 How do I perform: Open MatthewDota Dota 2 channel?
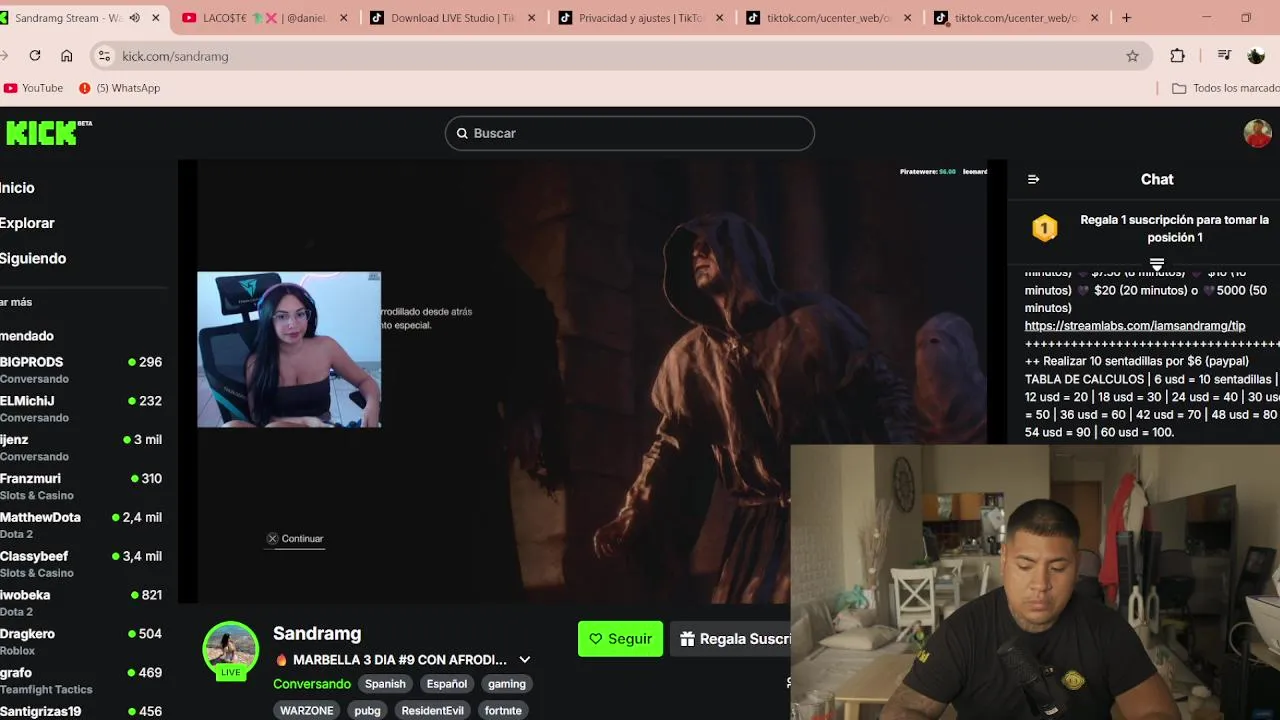point(81,525)
